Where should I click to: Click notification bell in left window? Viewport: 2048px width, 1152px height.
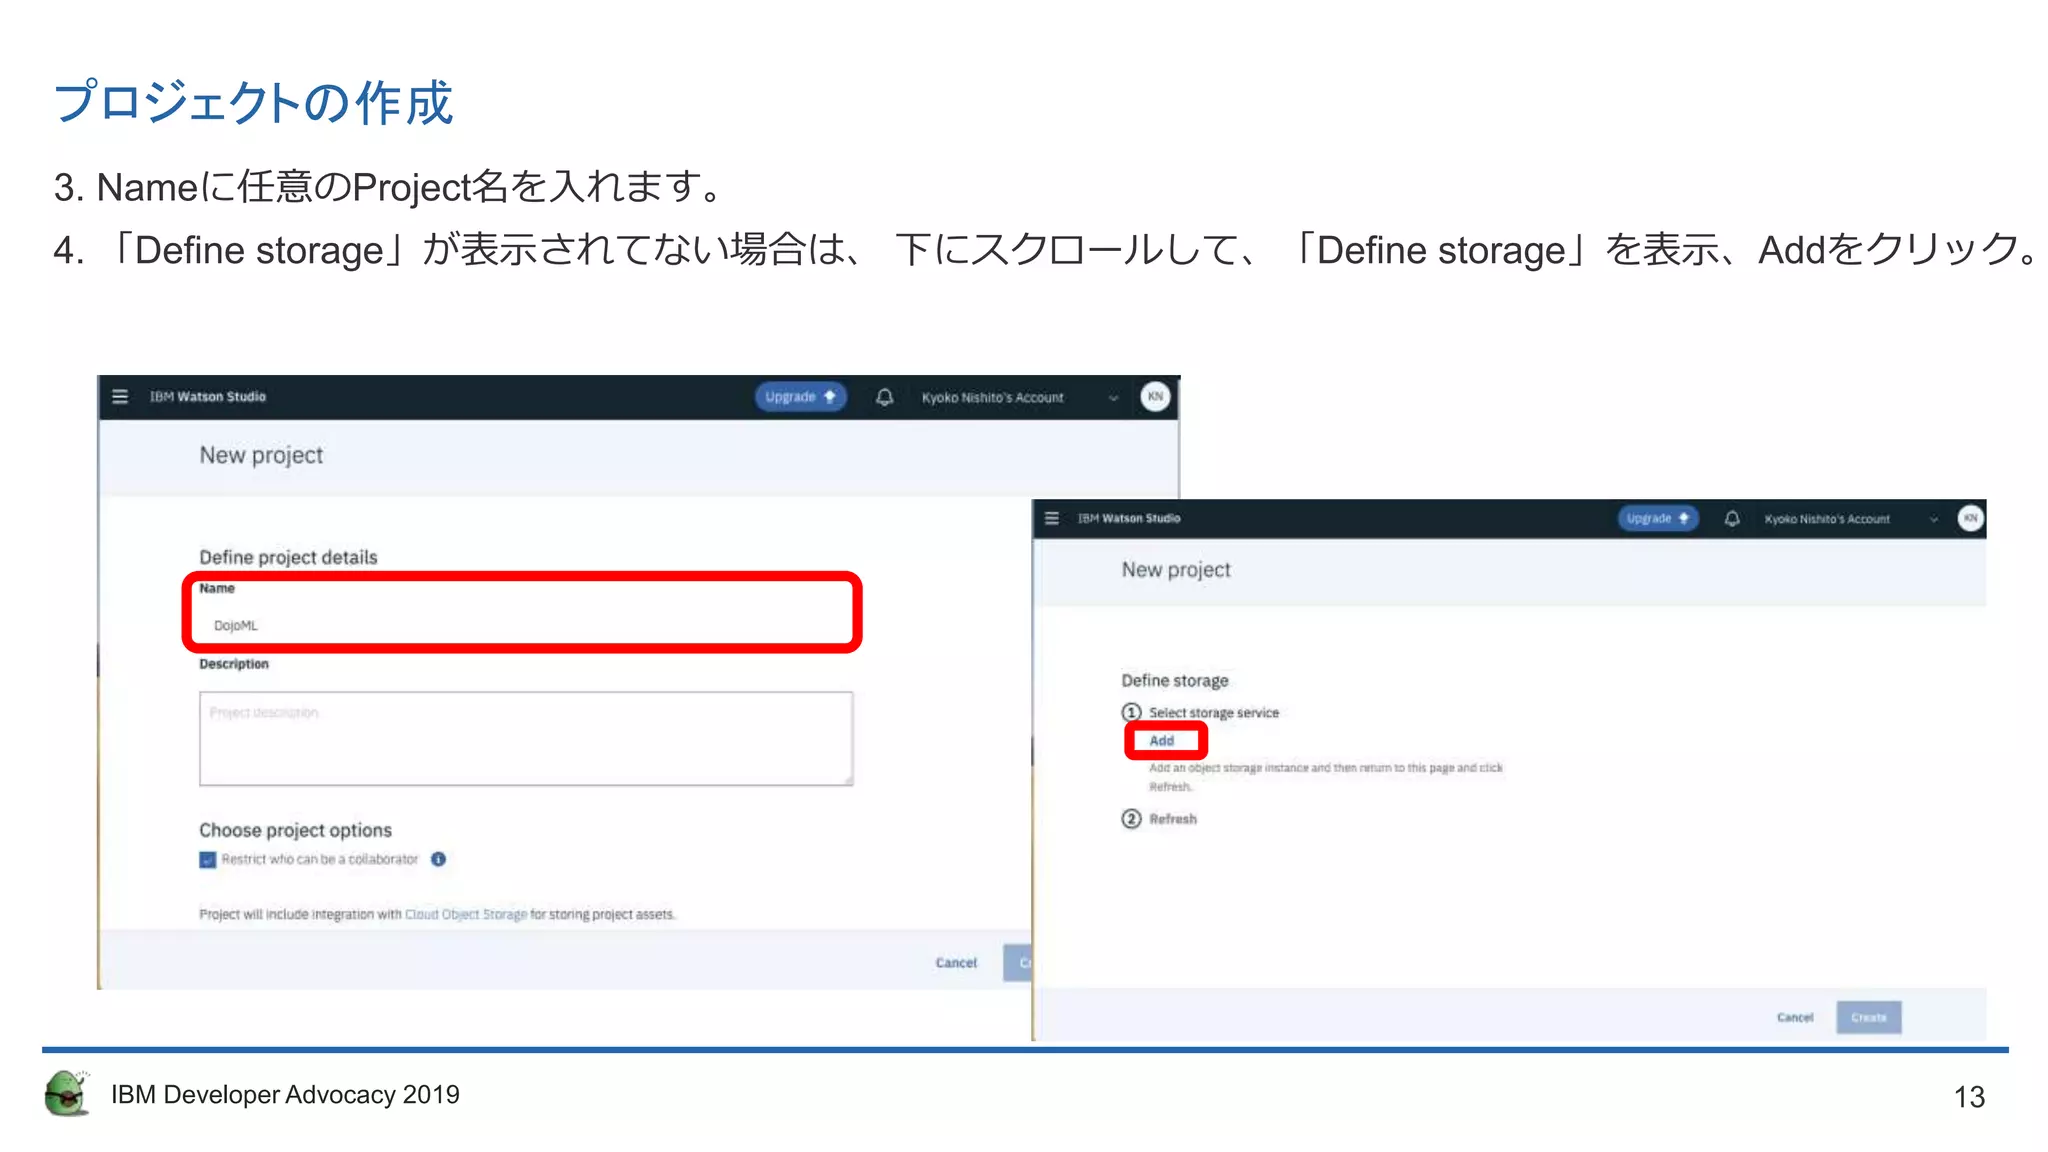(884, 397)
